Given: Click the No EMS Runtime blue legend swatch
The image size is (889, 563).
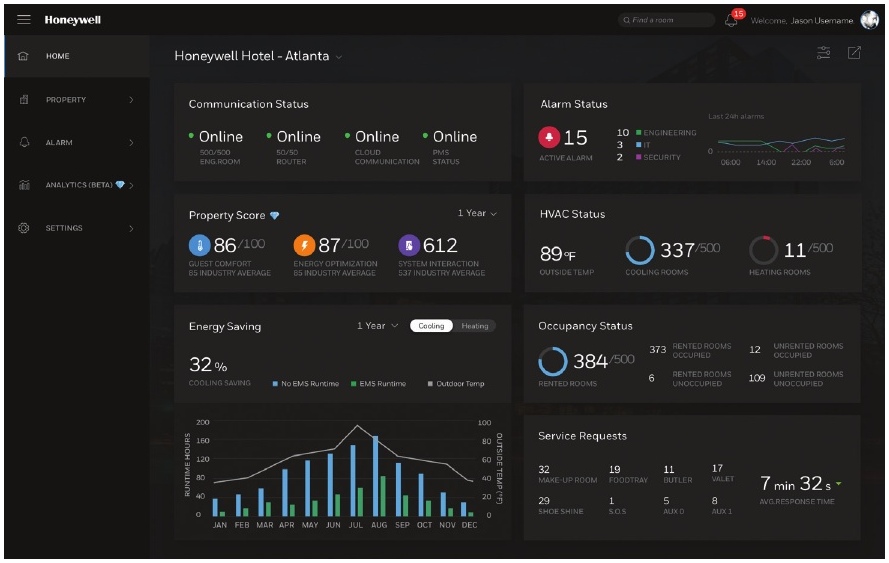Looking at the screenshot, I should [x=275, y=384].
